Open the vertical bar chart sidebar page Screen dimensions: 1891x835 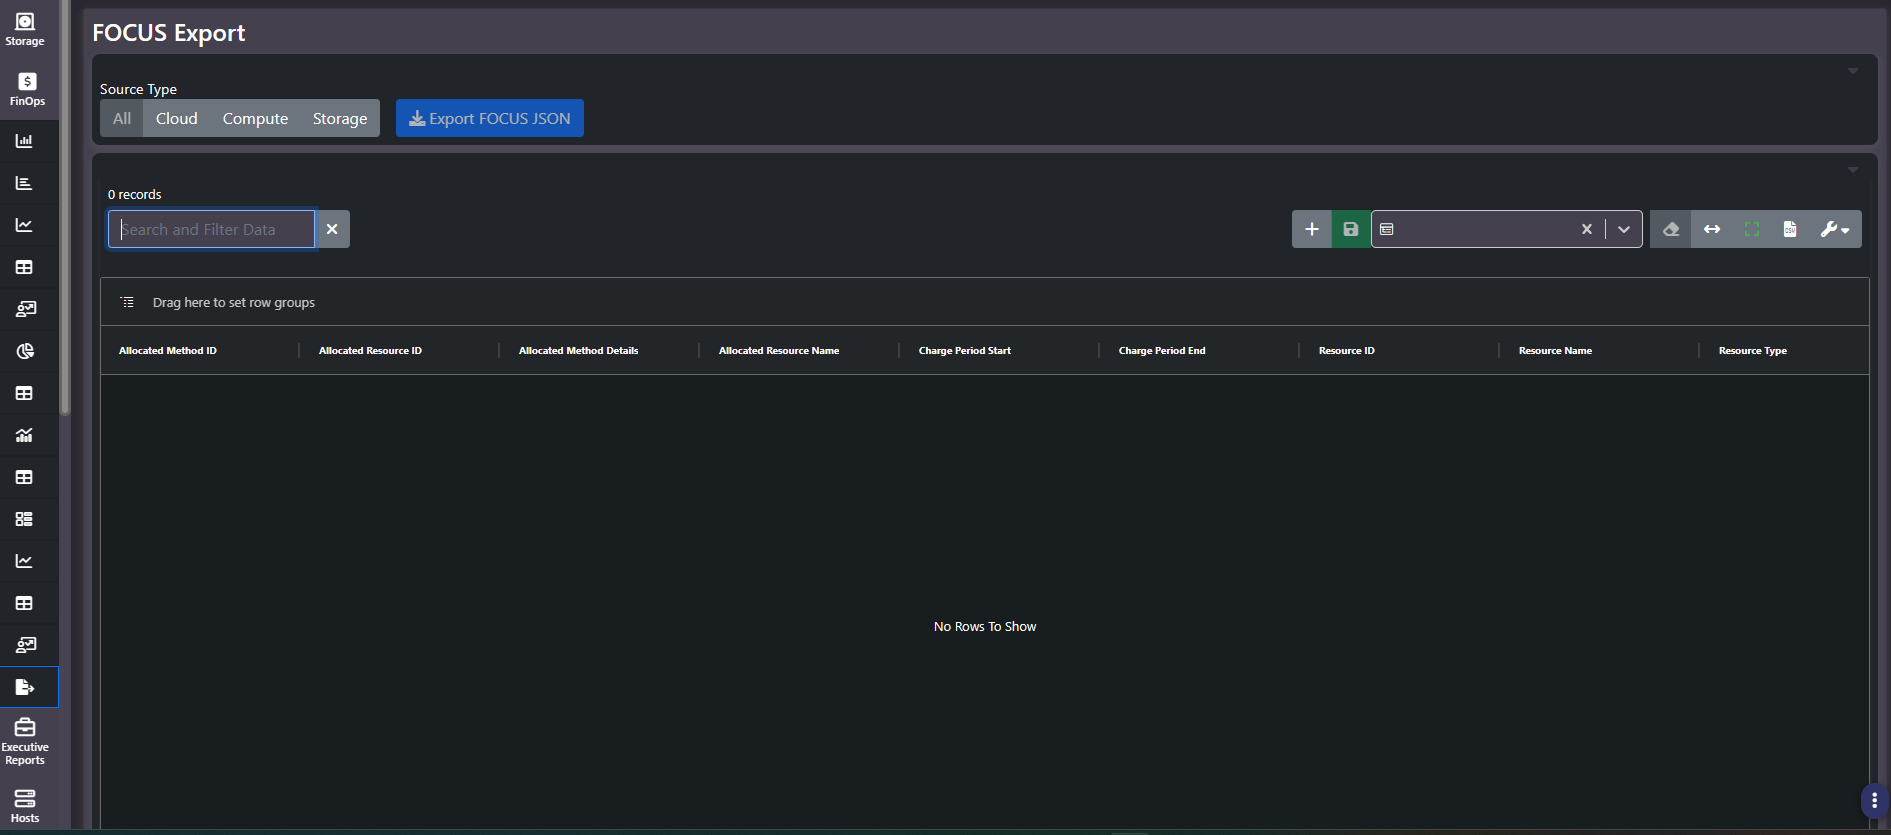[24, 141]
